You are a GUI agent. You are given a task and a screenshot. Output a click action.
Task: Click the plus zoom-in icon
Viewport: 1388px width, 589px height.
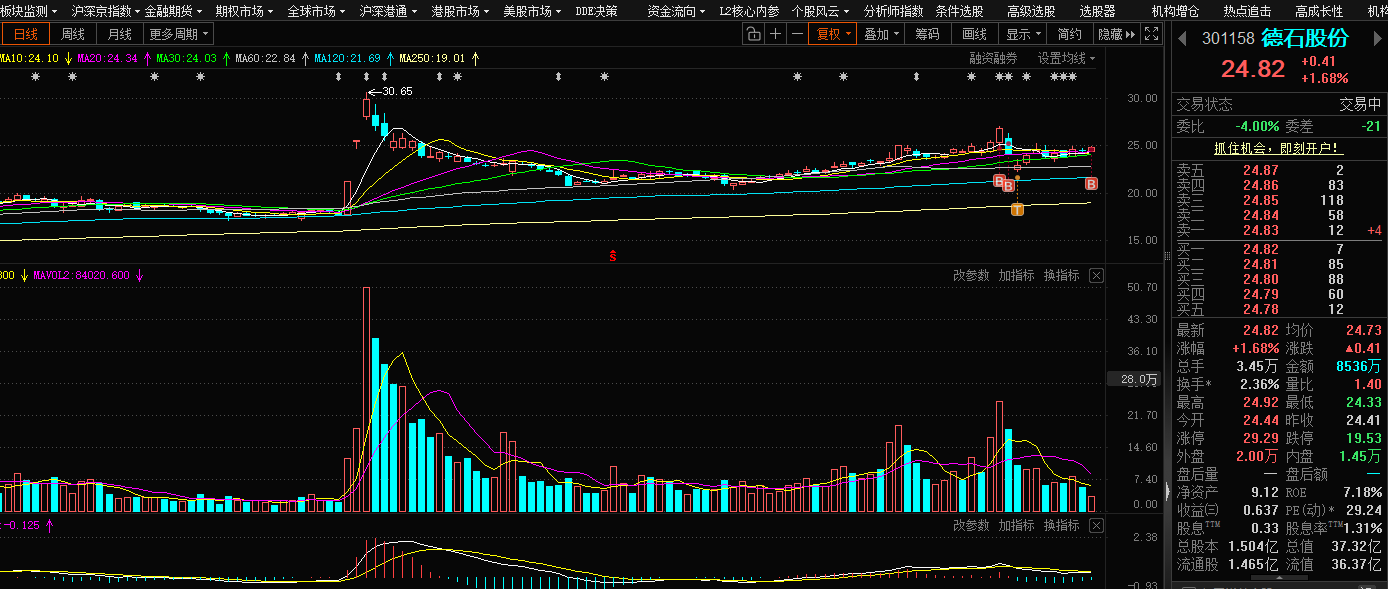[775, 34]
